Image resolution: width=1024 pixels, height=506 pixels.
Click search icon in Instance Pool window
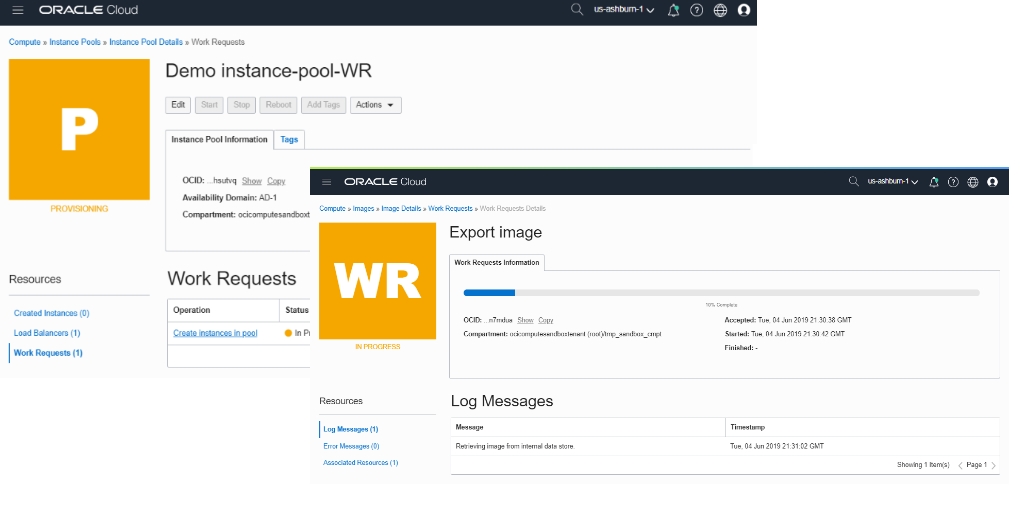click(x=576, y=10)
